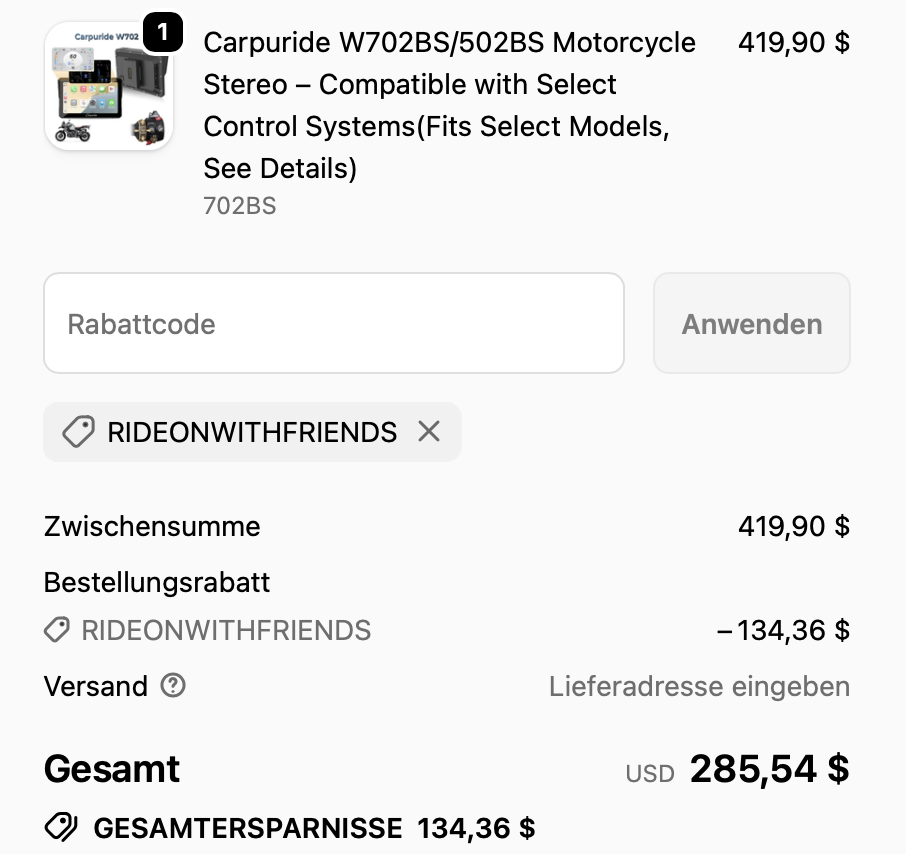This screenshot has height=854, width=906.
Task: Click the Carpuride W702BS/502BS Motorcycle Stereo title
Action: [x=449, y=105]
